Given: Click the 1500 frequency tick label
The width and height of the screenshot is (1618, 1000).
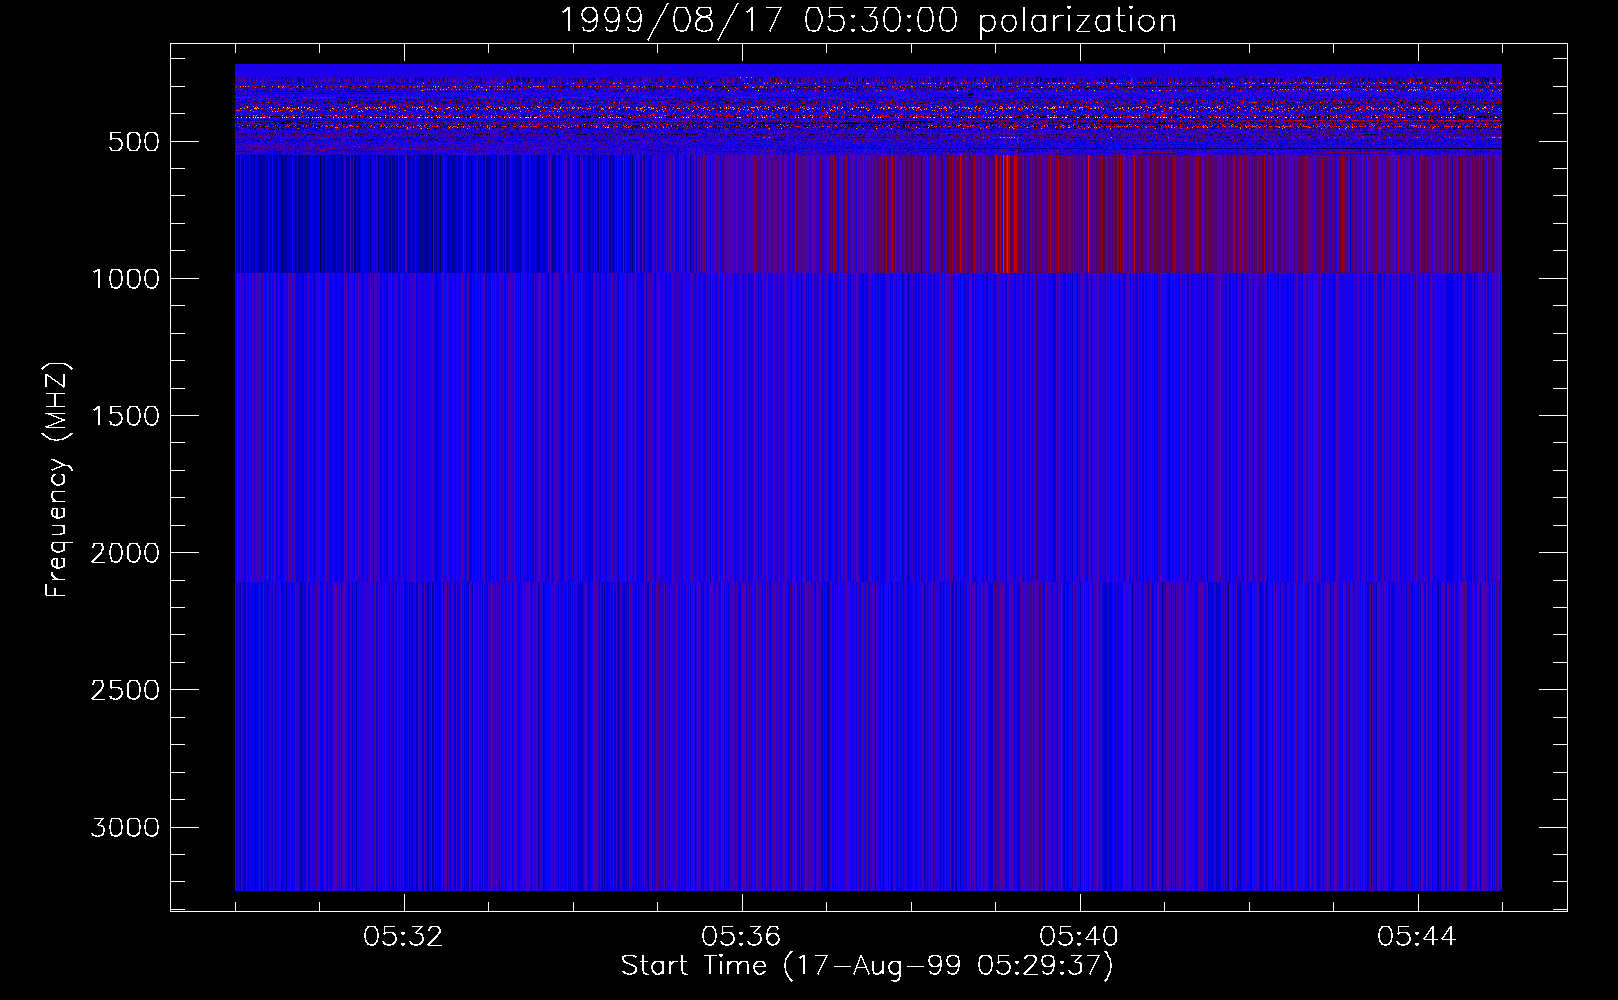Looking at the screenshot, I should coord(125,416).
